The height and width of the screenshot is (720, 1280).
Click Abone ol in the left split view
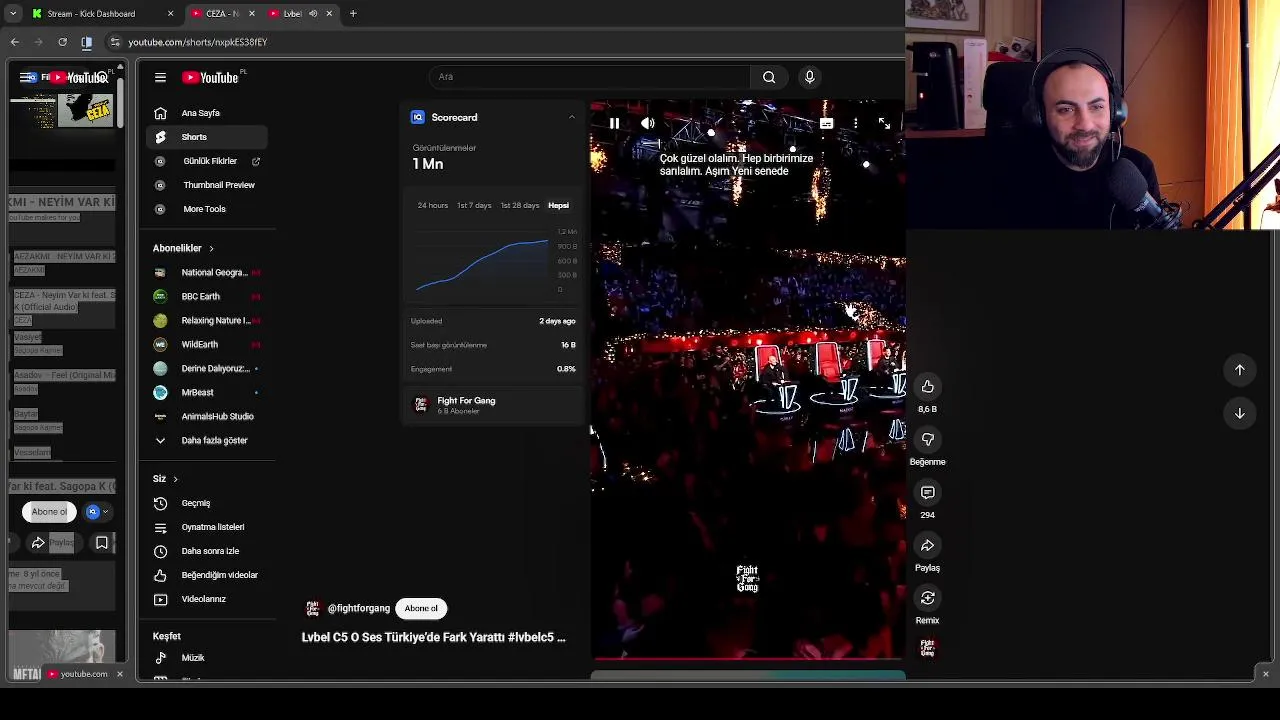49,512
